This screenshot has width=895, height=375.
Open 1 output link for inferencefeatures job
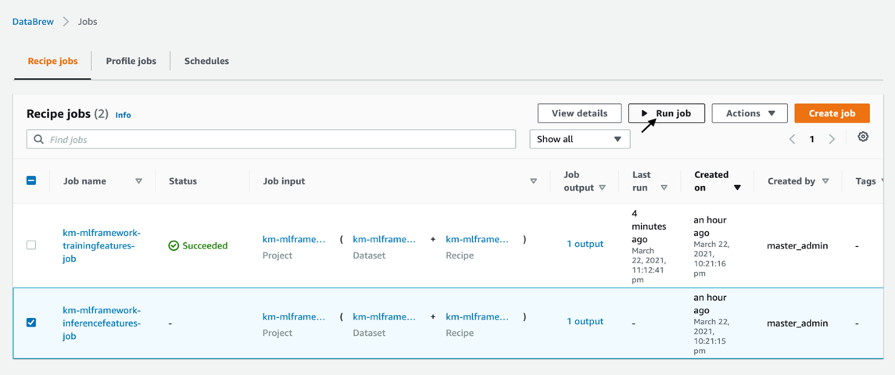tap(585, 321)
